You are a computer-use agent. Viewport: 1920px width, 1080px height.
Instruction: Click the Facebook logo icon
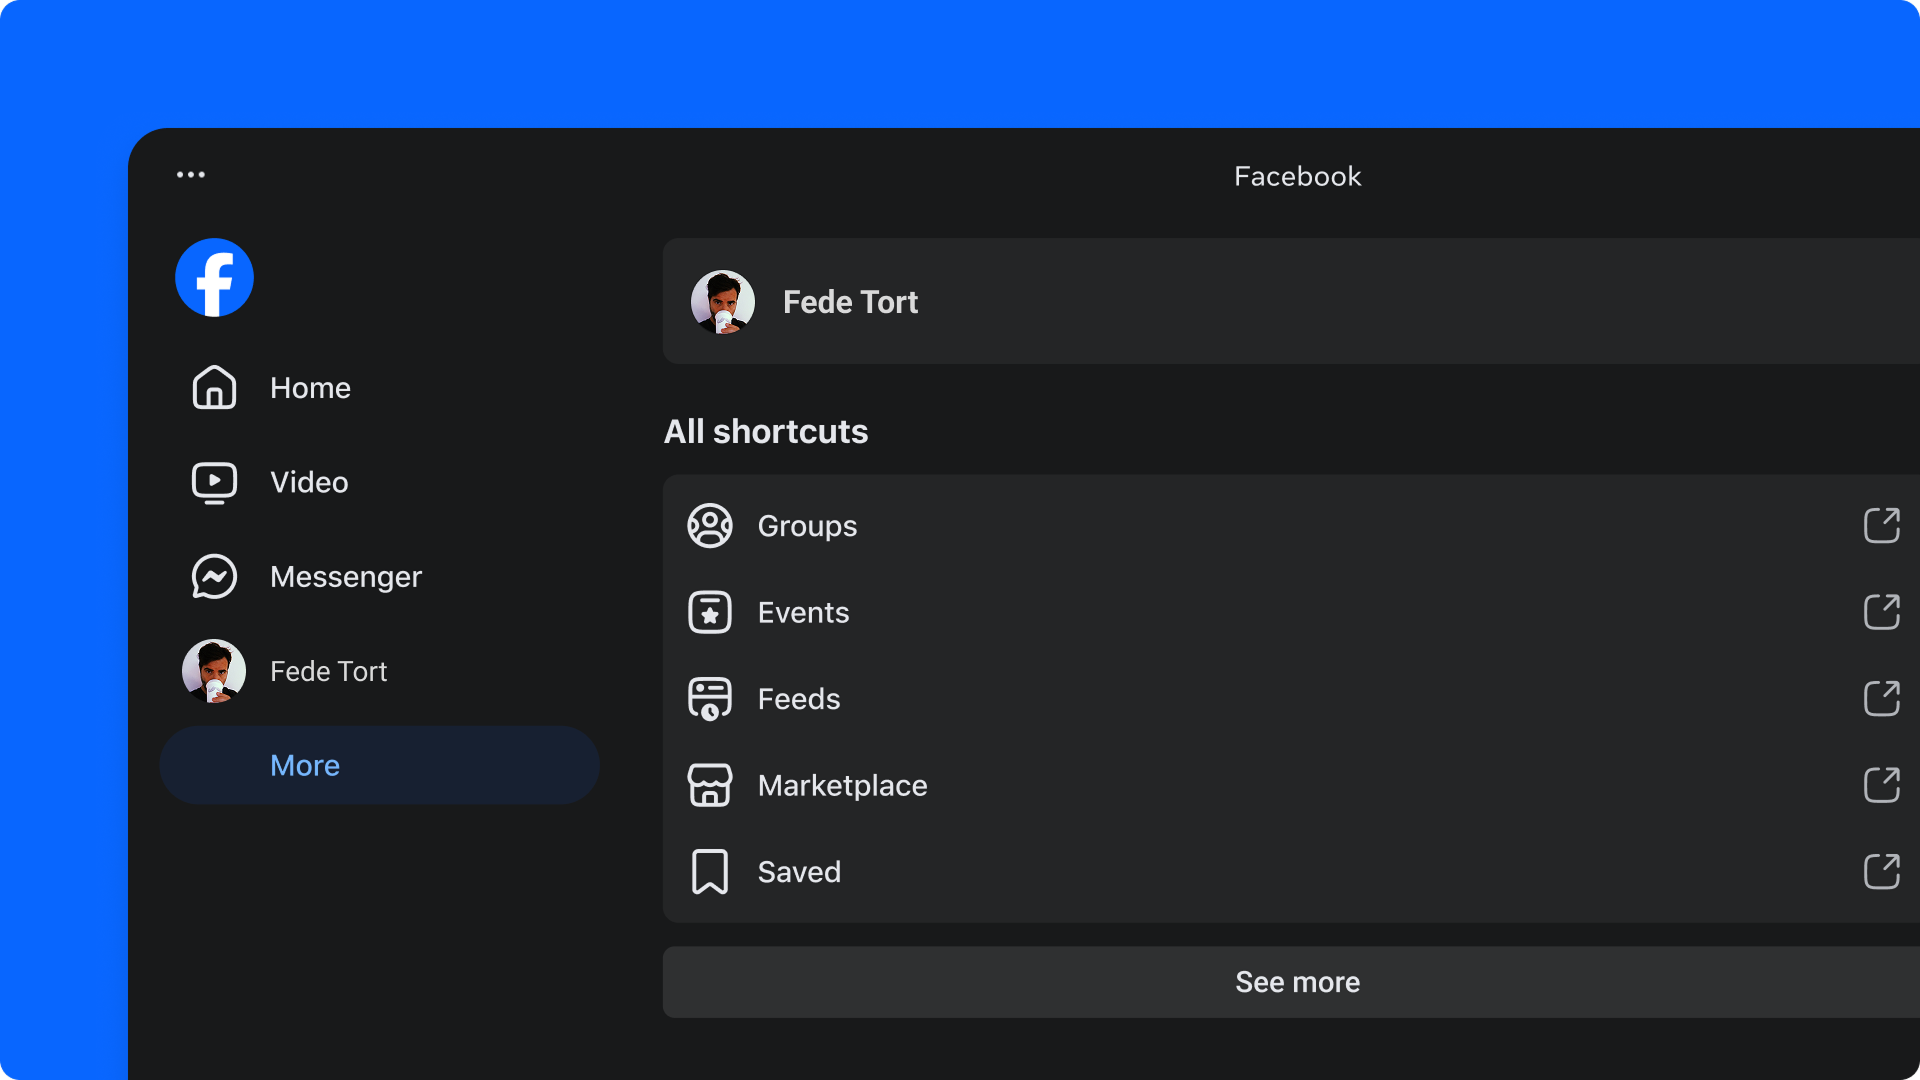pos(214,277)
